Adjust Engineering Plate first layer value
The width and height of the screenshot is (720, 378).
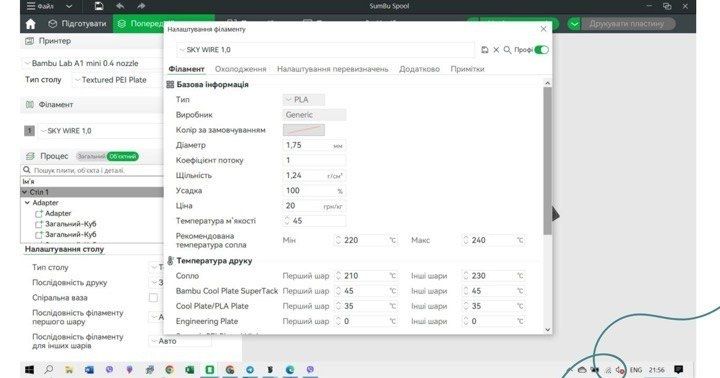tap(366, 322)
